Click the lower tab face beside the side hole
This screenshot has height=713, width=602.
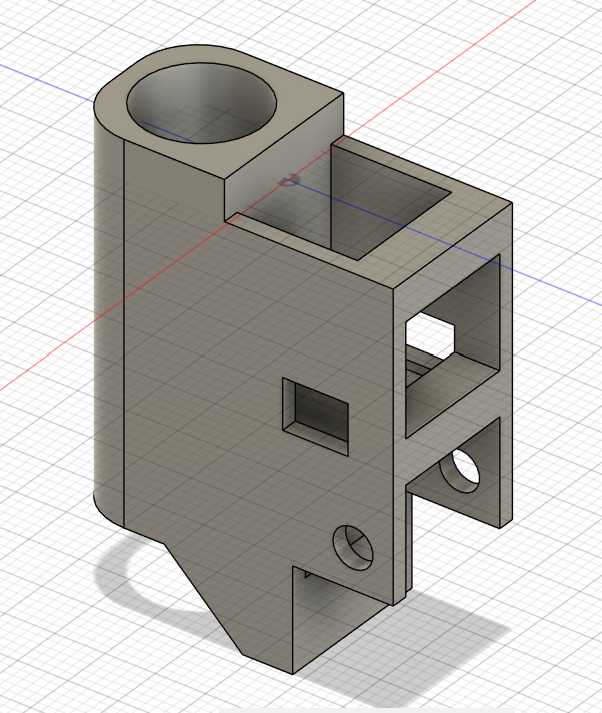pyautogui.click(x=487, y=490)
